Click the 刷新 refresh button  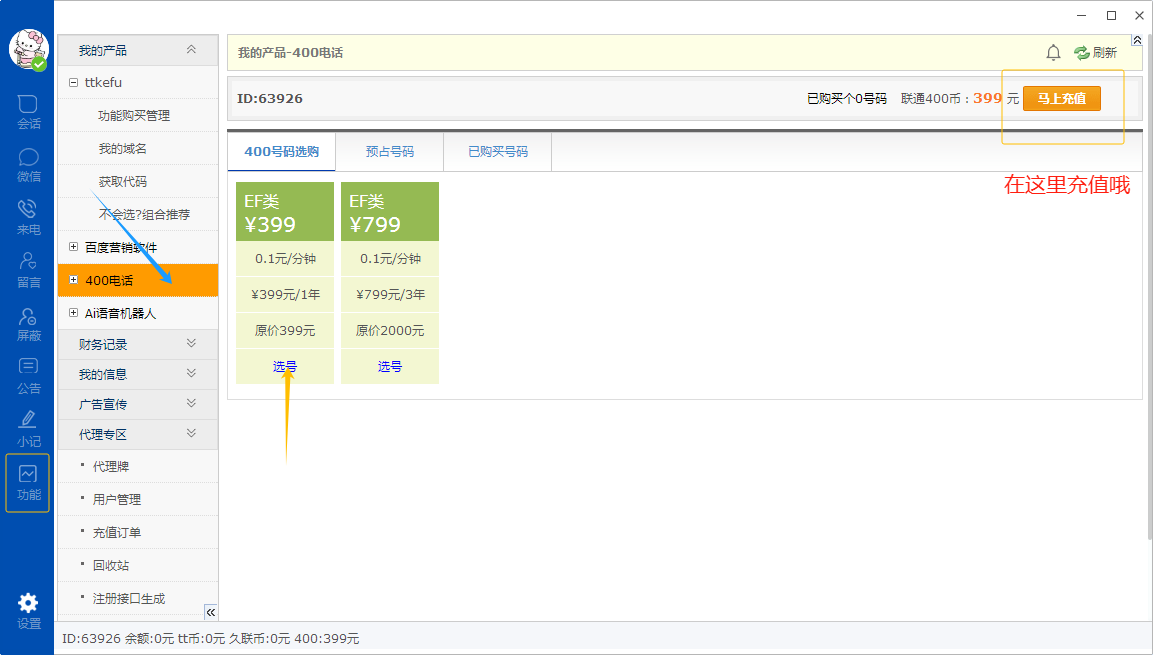1095,53
